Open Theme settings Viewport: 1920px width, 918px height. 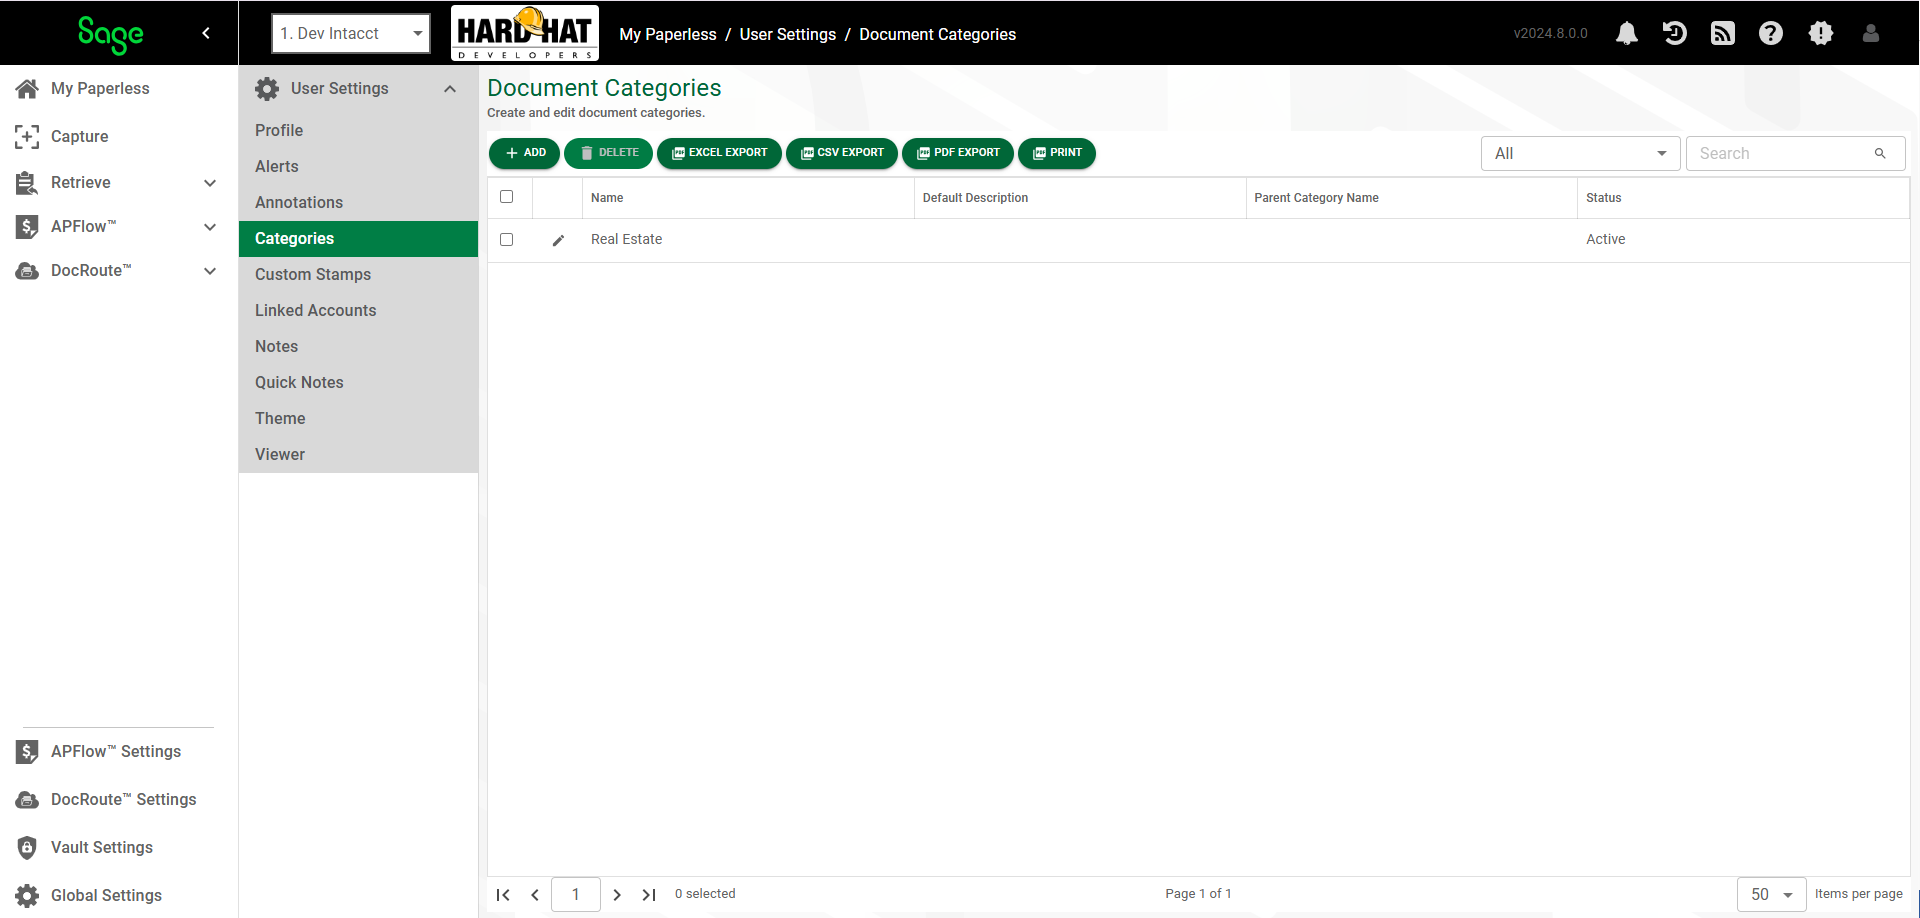(358, 418)
